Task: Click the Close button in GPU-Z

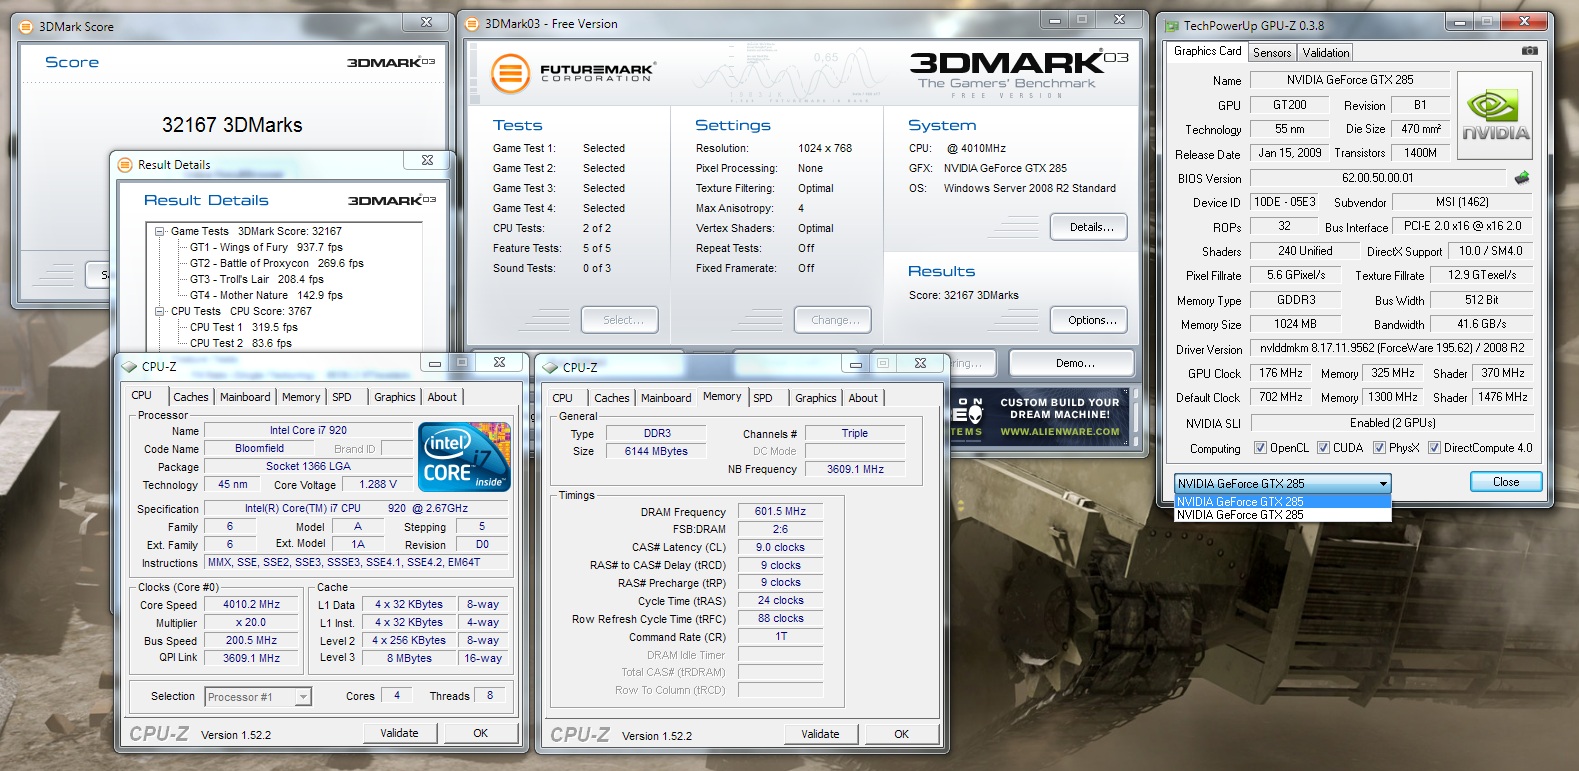Action: tap(1506, 482)
